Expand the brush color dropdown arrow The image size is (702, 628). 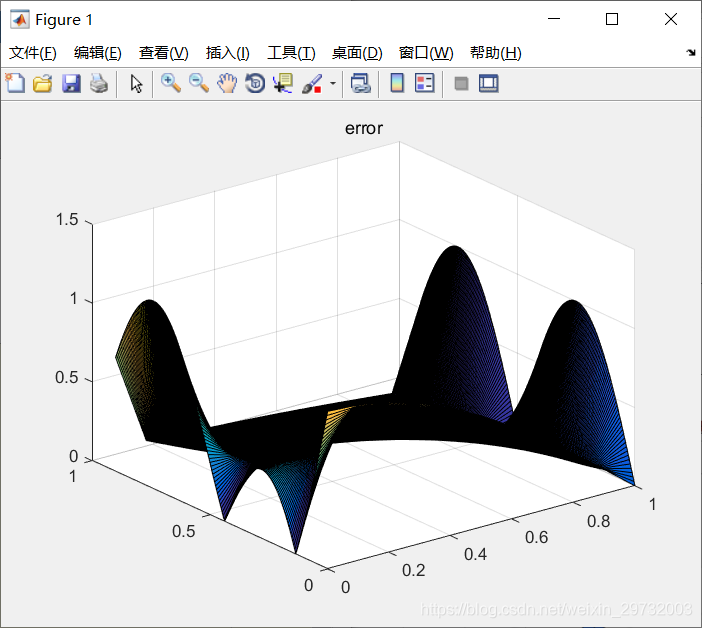tap(333, 83)
